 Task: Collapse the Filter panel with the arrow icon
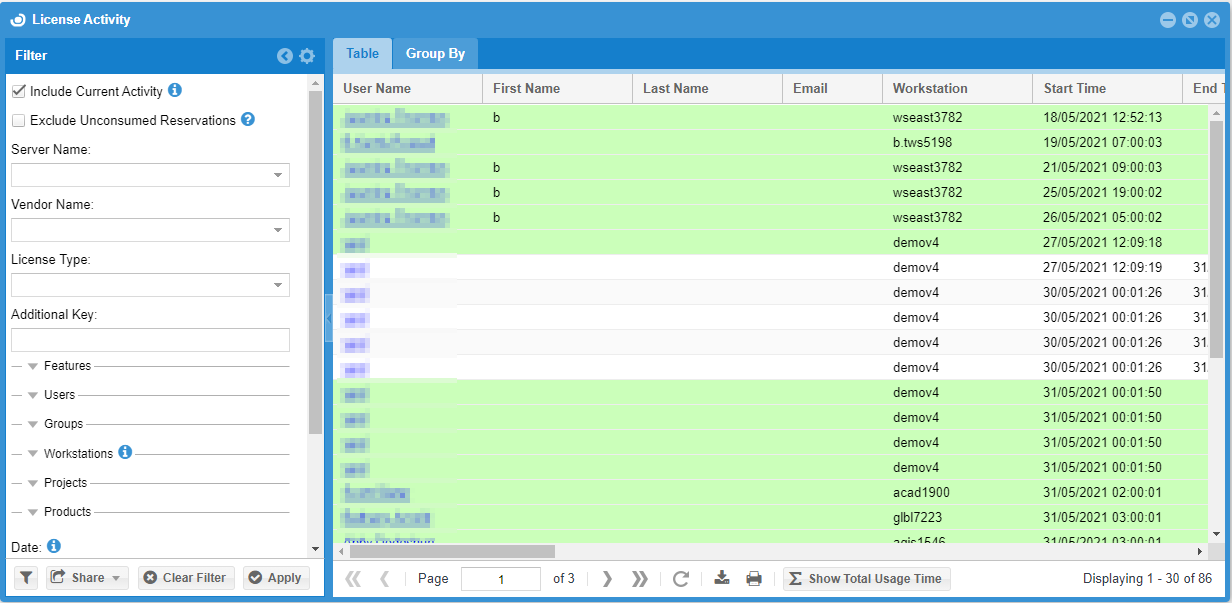click(x=285, y=56)
